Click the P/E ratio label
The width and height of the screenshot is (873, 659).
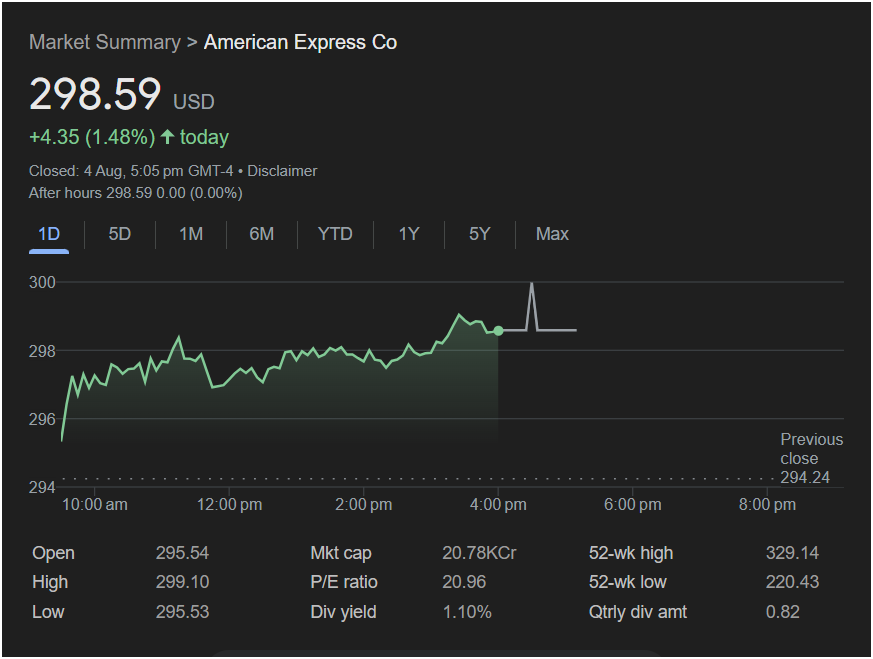tap(344, 582)
